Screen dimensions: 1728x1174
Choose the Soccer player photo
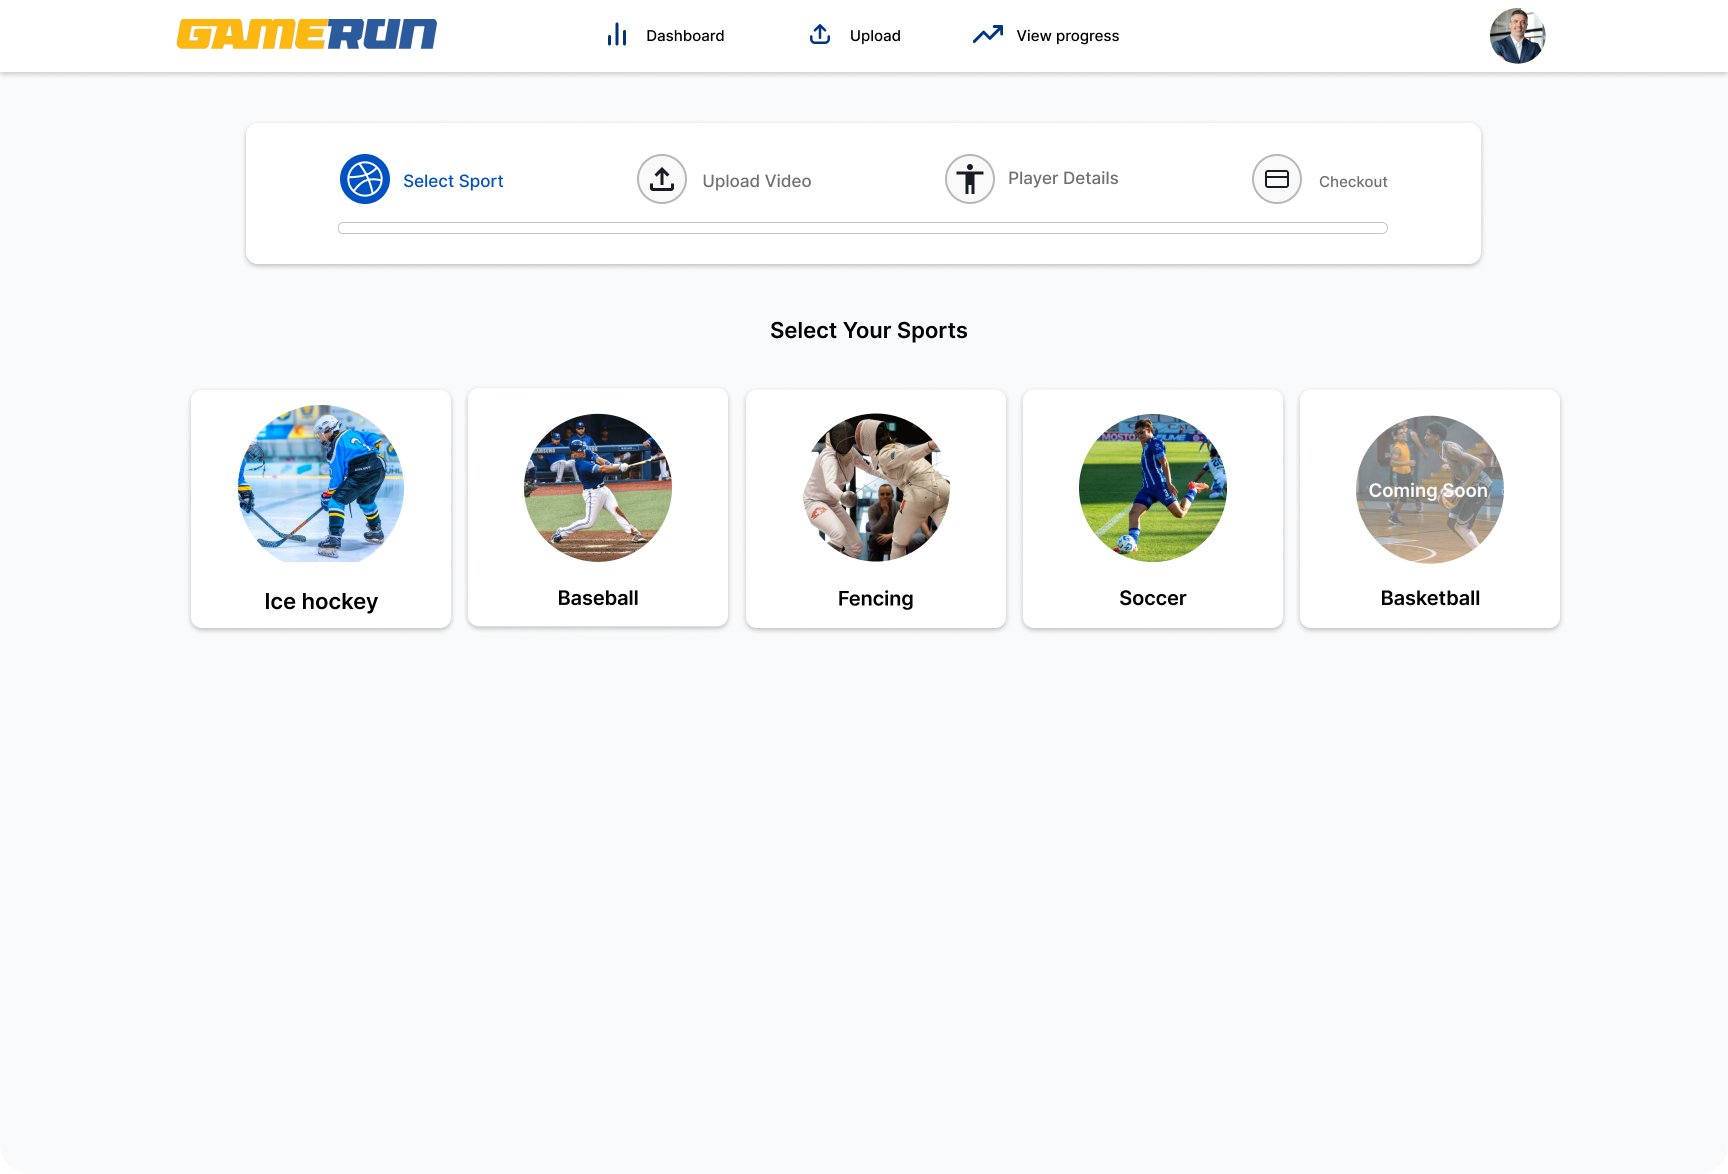1153,488
